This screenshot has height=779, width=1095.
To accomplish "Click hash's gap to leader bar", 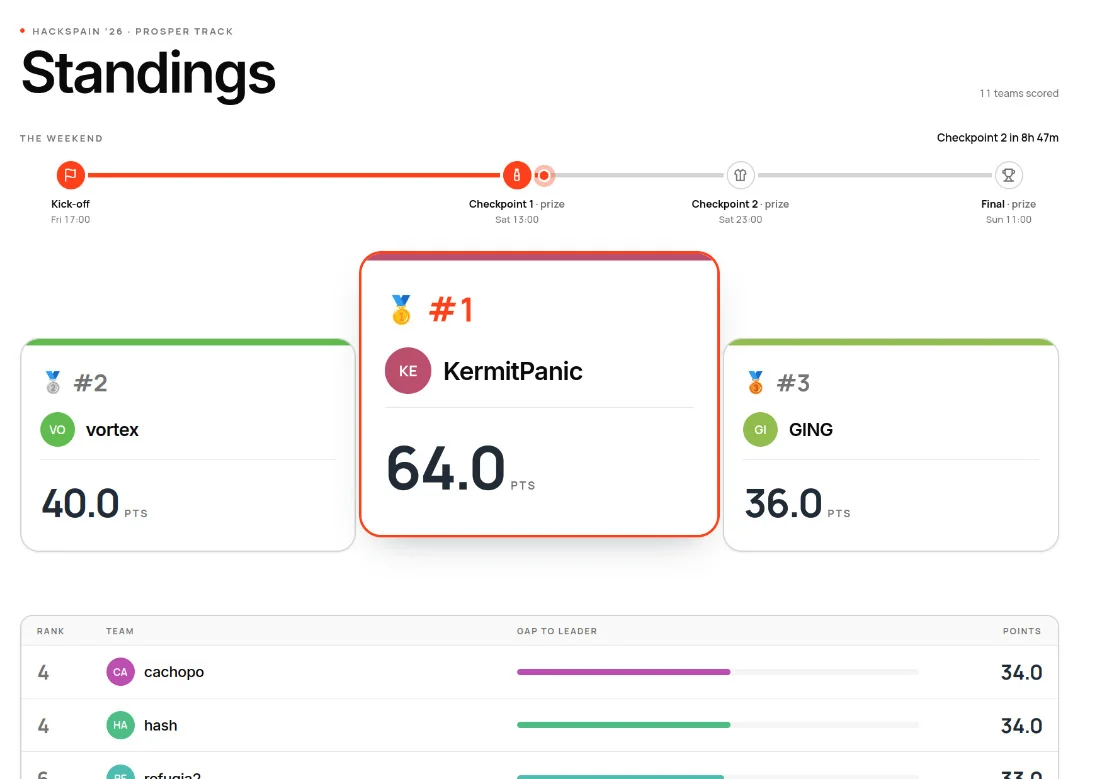I will (717, 725).
